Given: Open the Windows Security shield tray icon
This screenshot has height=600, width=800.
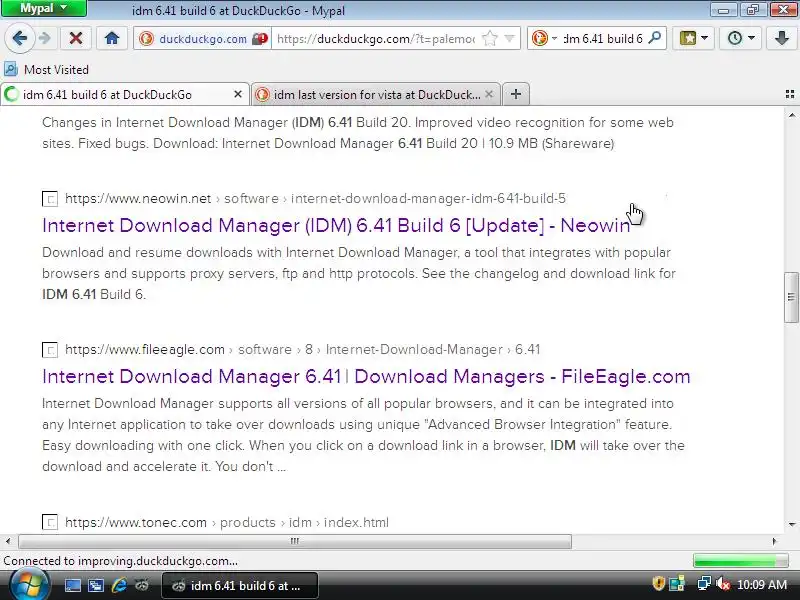Looking at the screenshot, I should [658, 584].
